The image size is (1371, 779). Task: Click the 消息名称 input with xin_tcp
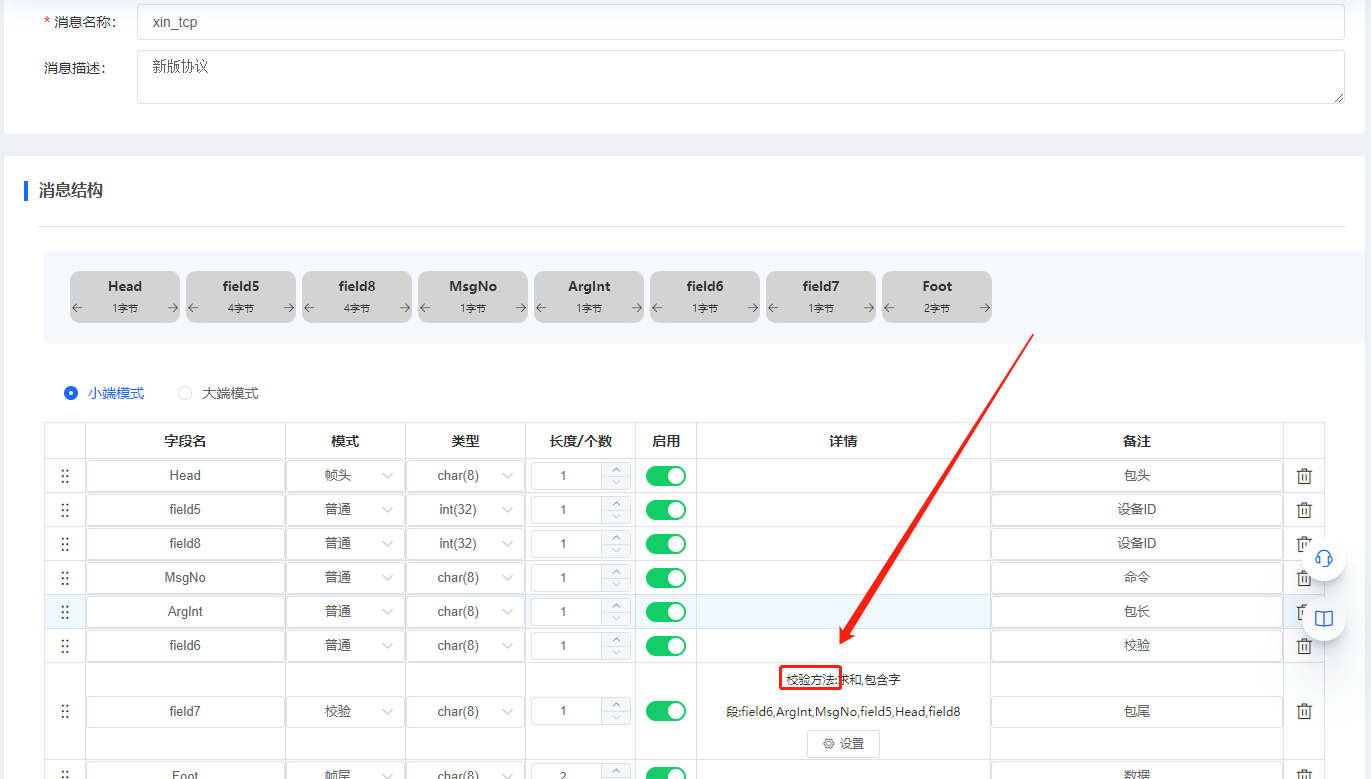[x=740, y=22]
